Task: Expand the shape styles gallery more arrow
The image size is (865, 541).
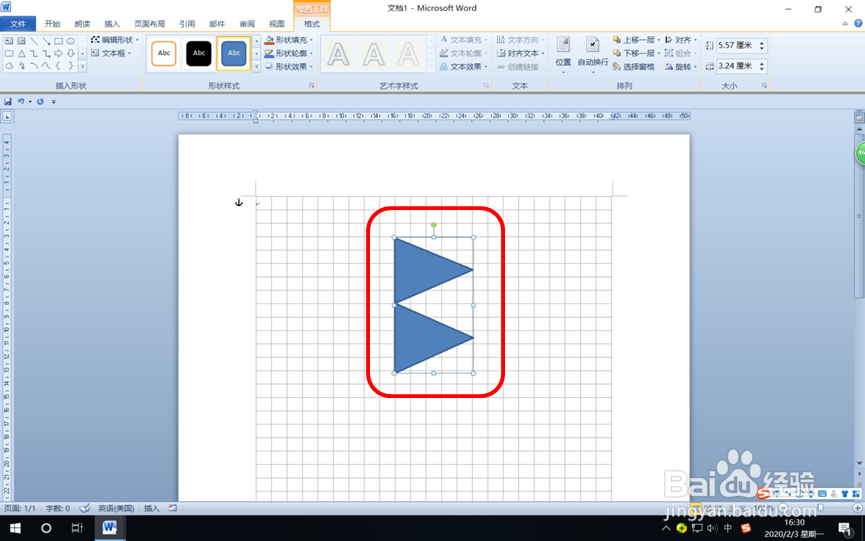Action: click(256, 66)
